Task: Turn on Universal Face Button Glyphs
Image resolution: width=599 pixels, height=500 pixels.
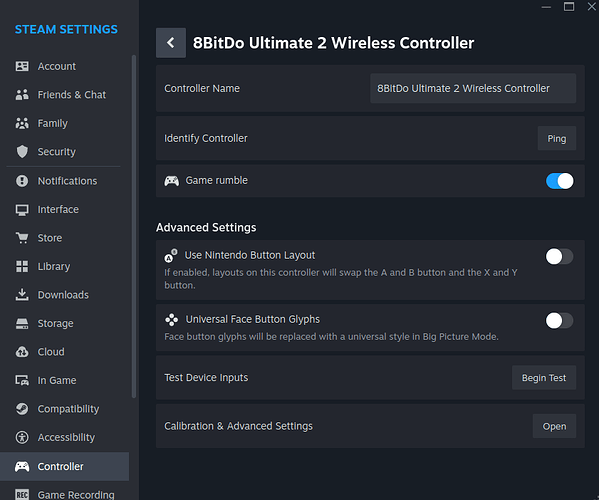Action: point(559,320)
